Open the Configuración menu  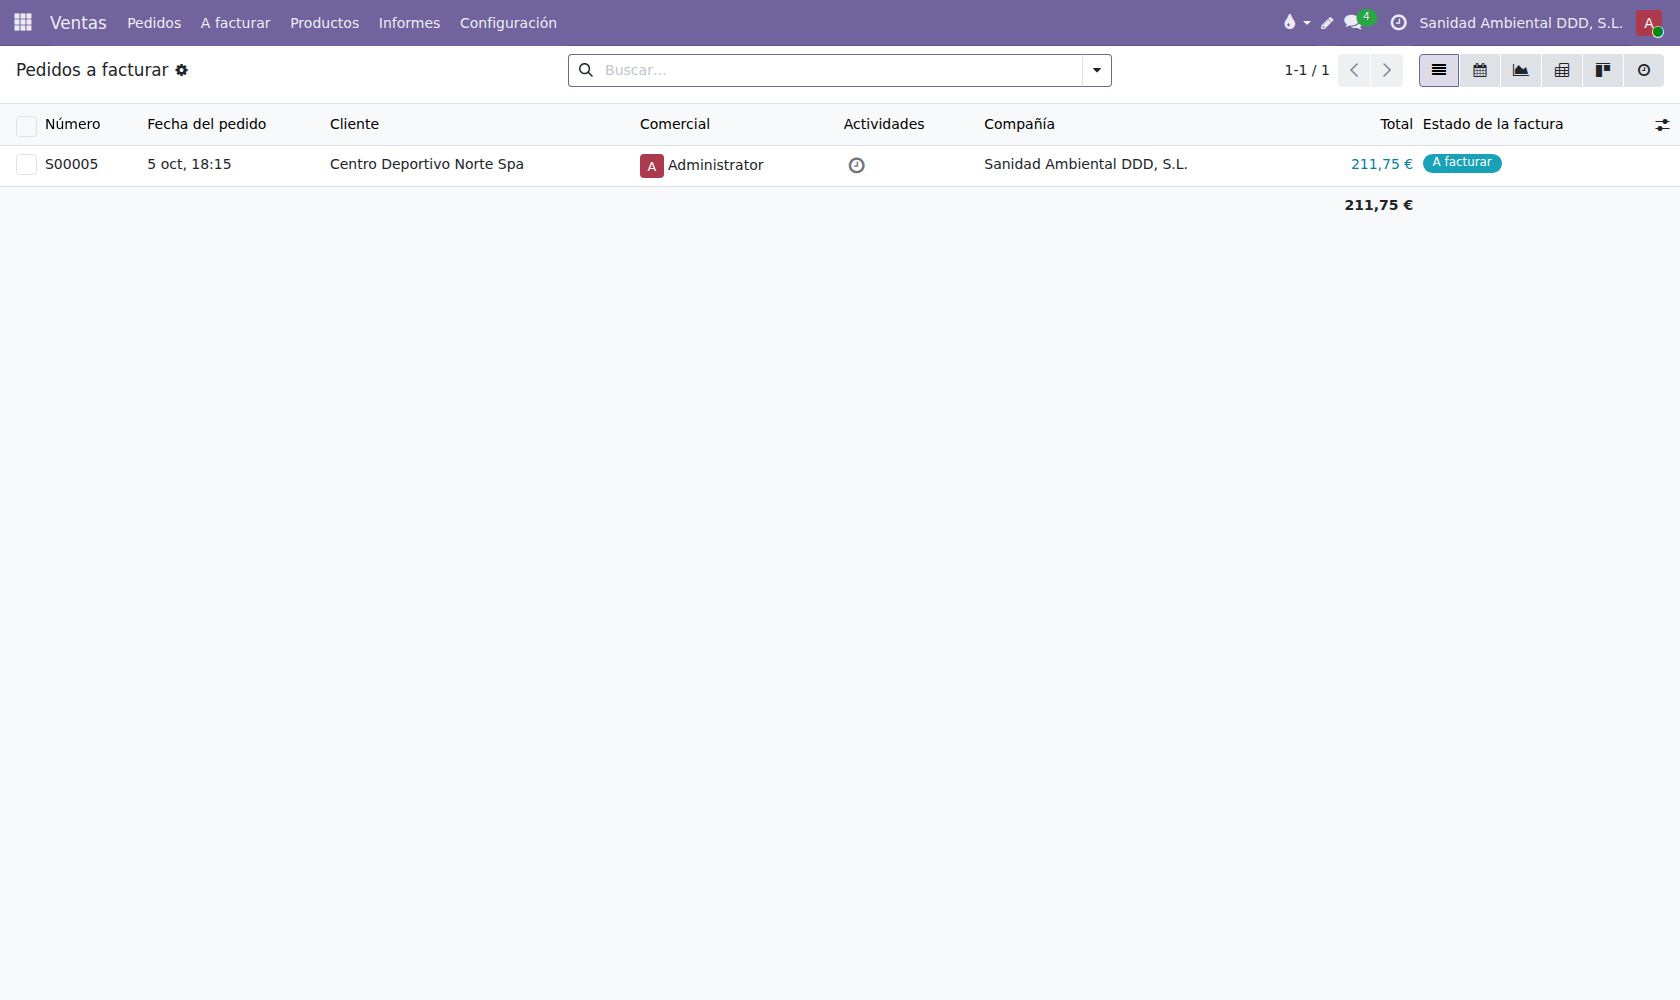coord(508,23)
